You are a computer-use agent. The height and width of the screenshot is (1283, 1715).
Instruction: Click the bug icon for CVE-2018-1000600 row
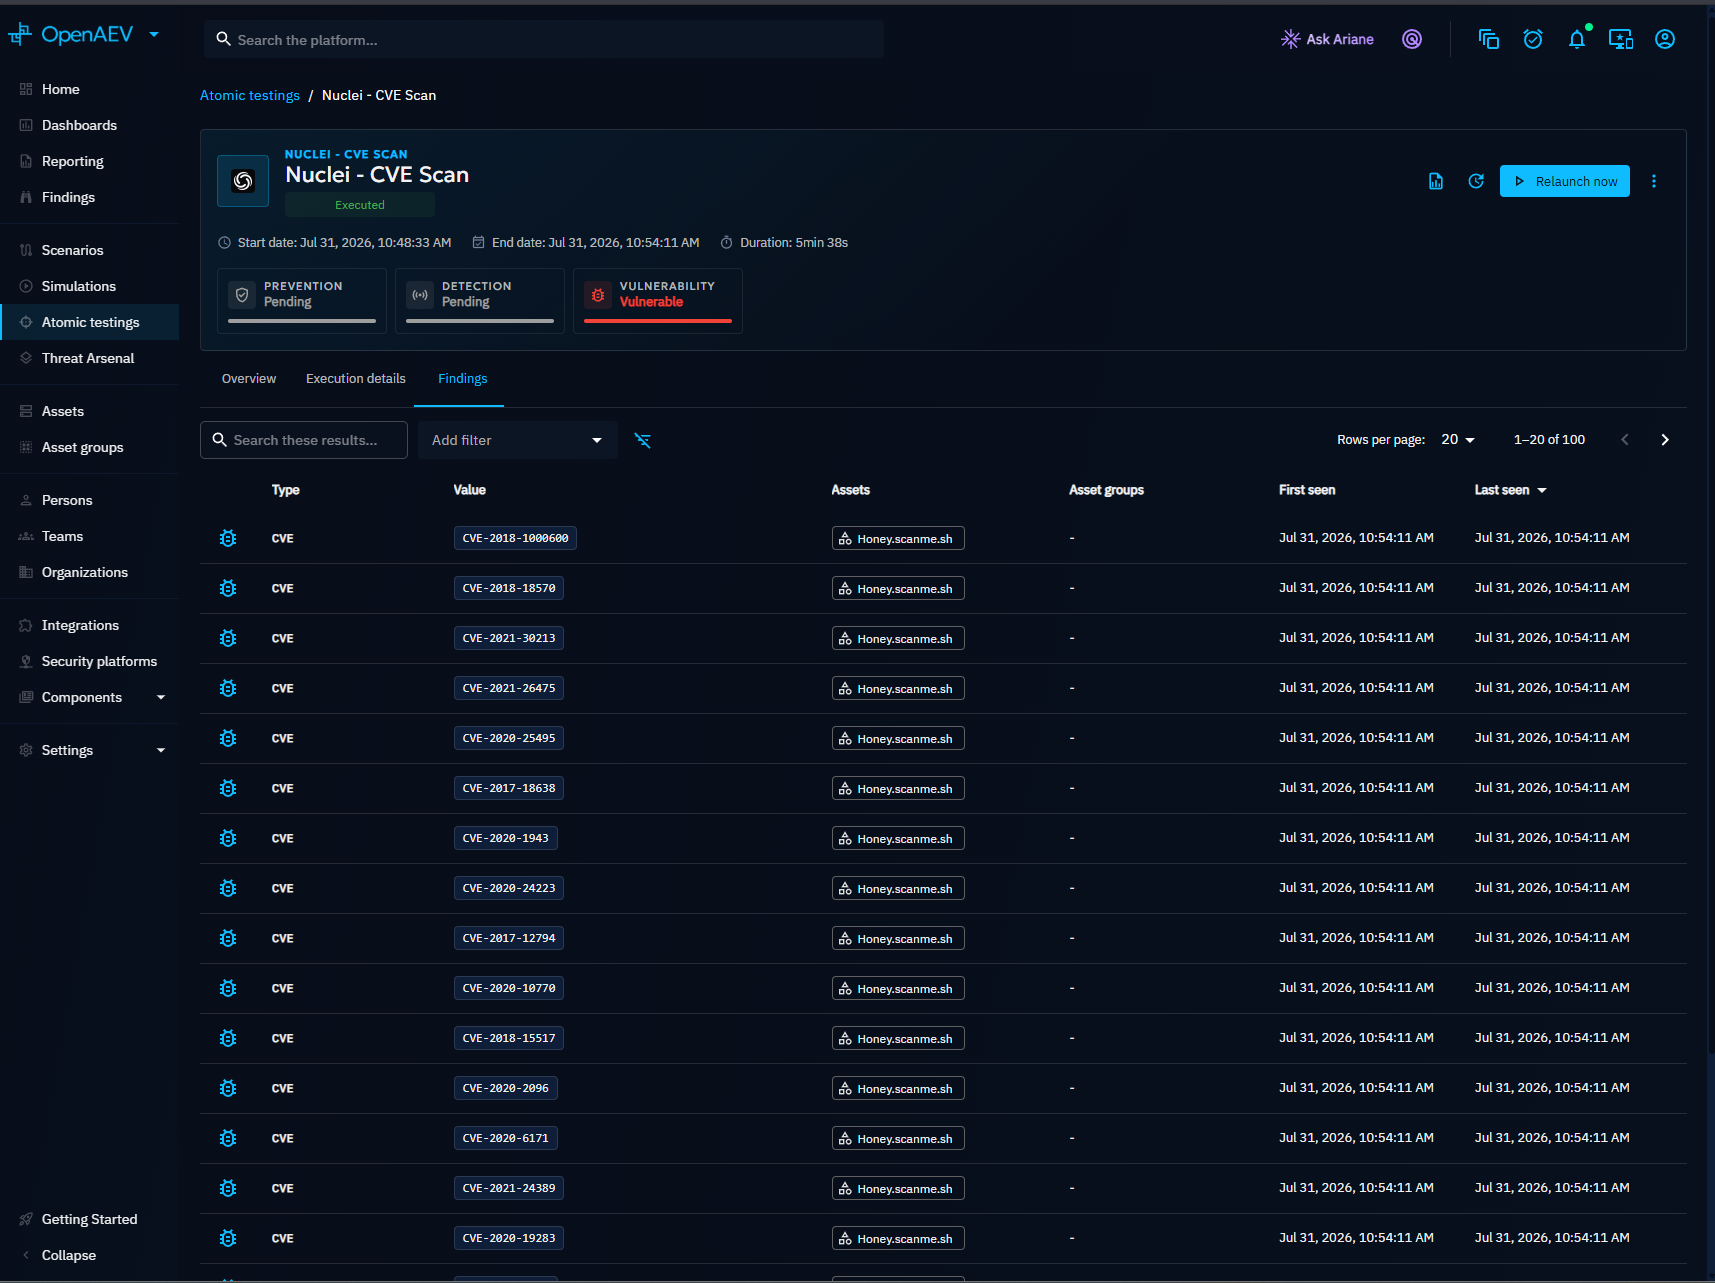(x=228, y=538)
